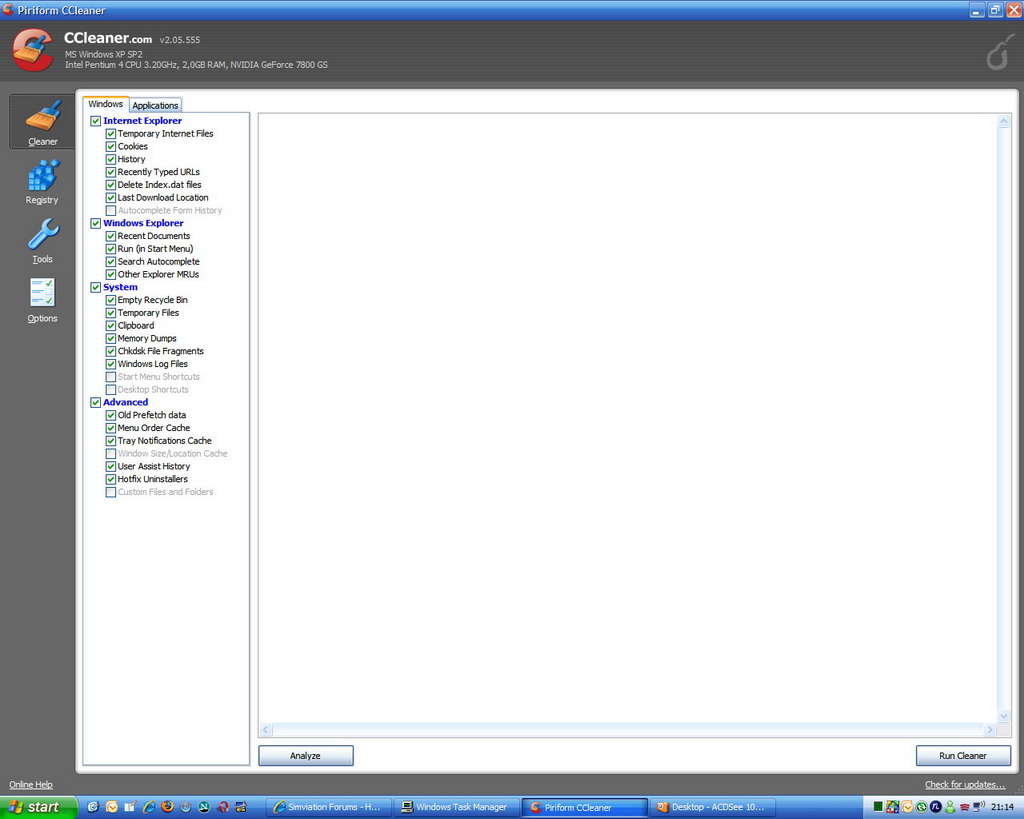Click the CCleaner logo in header
This screenshot has width=1024, height=819.
coord(33,50)
